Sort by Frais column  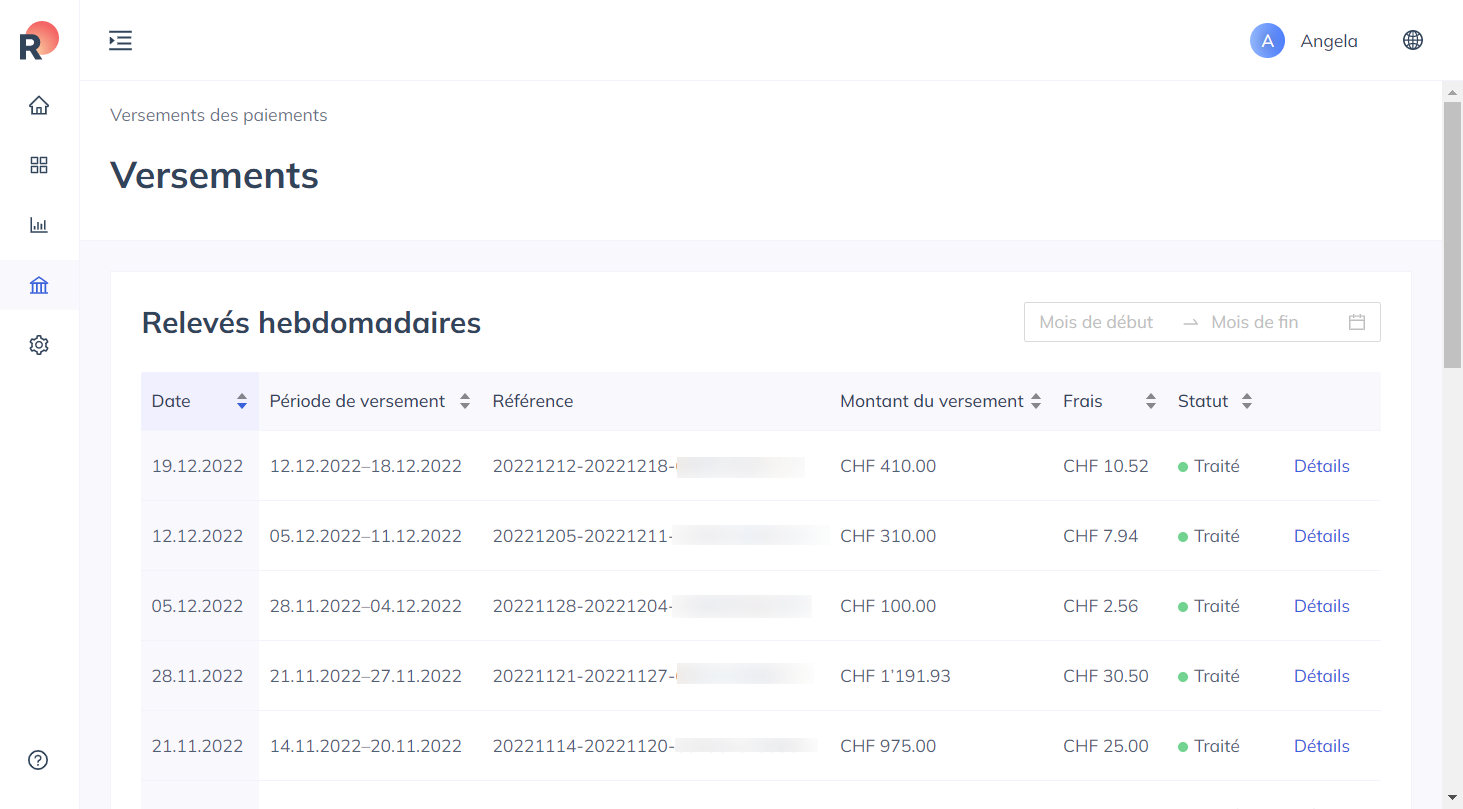1110,401
